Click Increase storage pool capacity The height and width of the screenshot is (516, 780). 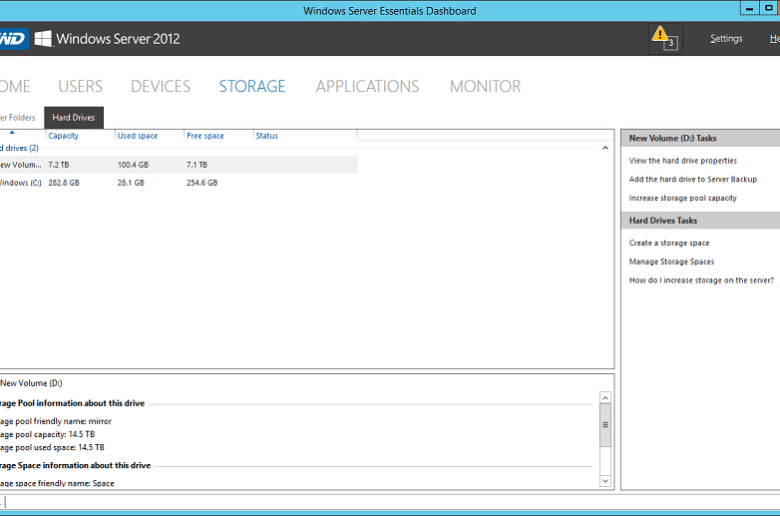click(x=682, y=198)
